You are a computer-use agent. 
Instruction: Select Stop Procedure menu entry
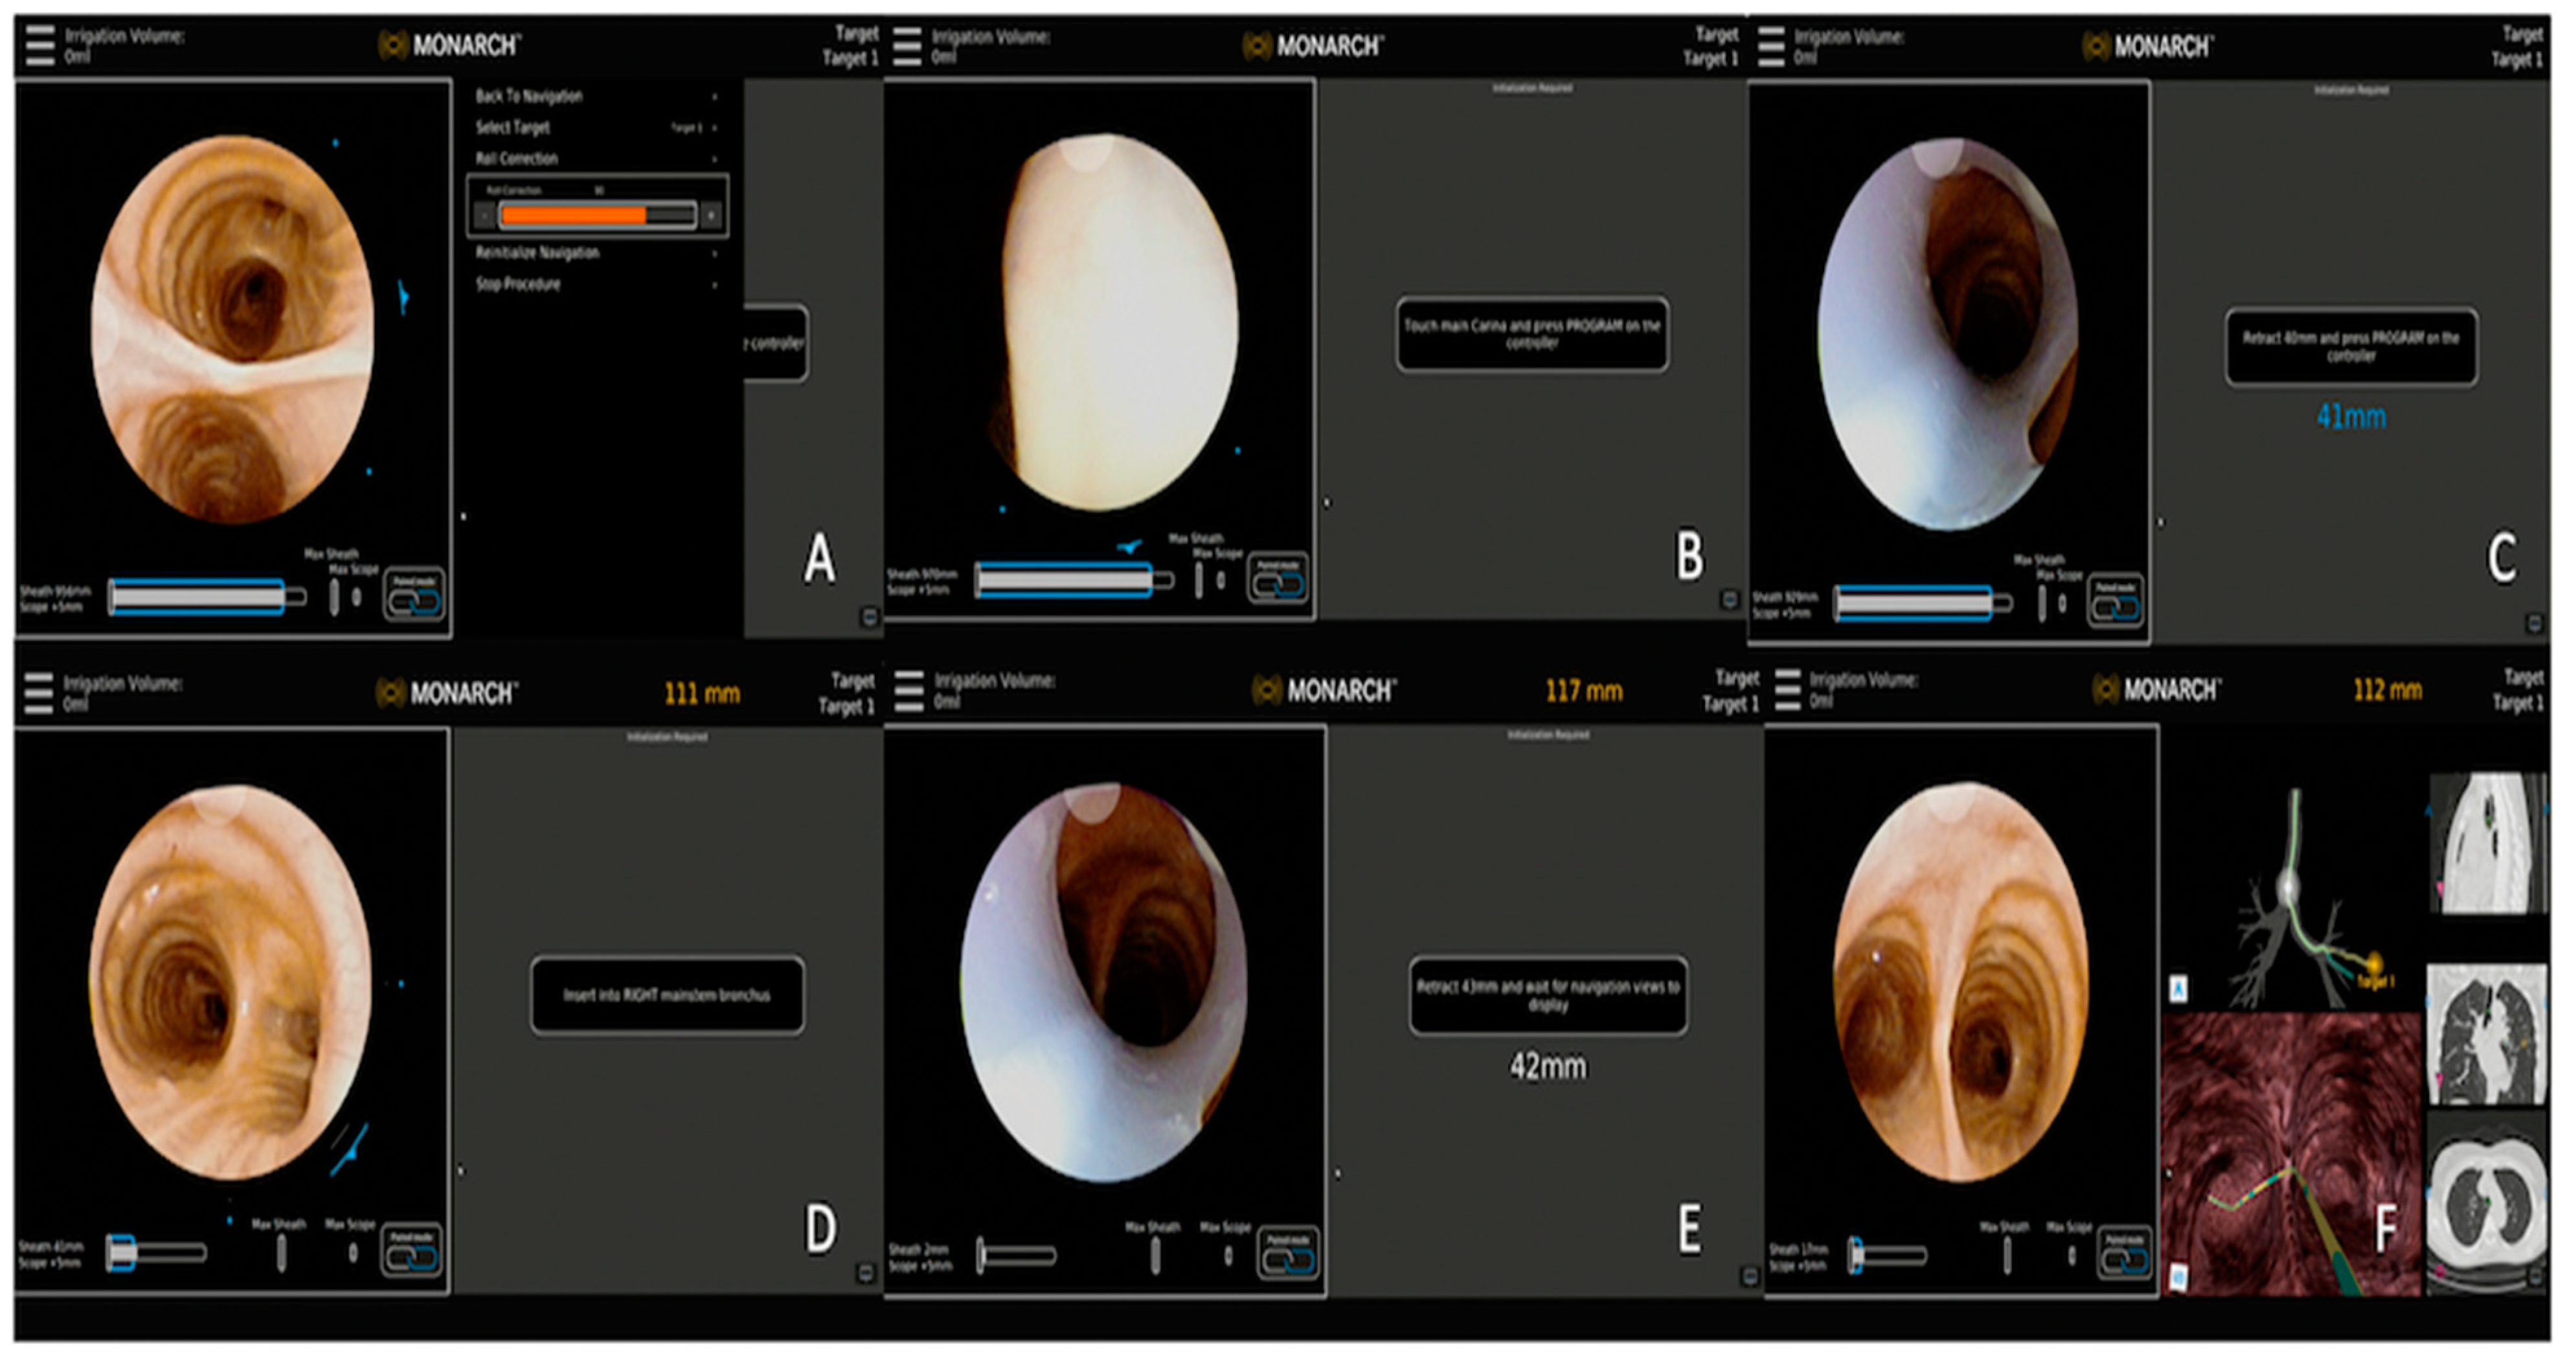pyautogui.click(x=518, y=285)
